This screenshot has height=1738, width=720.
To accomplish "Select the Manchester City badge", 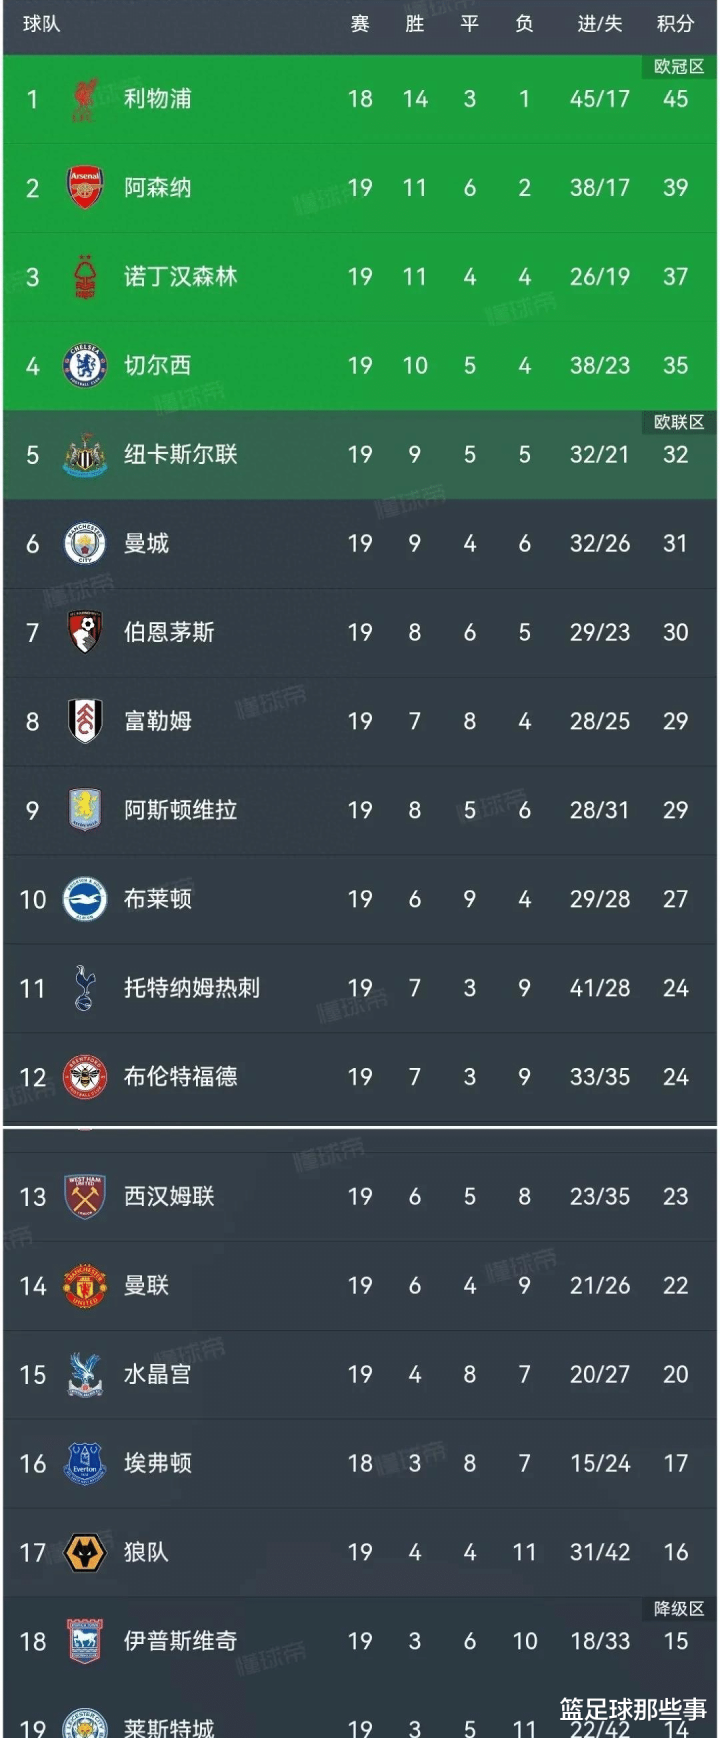I will pyautogui.click(x=85, y=544).
